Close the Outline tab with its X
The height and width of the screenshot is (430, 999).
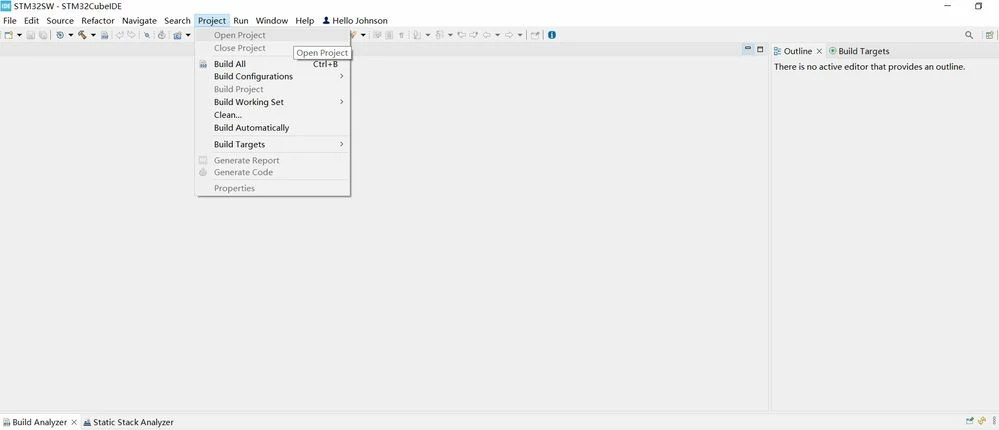coord(819,51)
